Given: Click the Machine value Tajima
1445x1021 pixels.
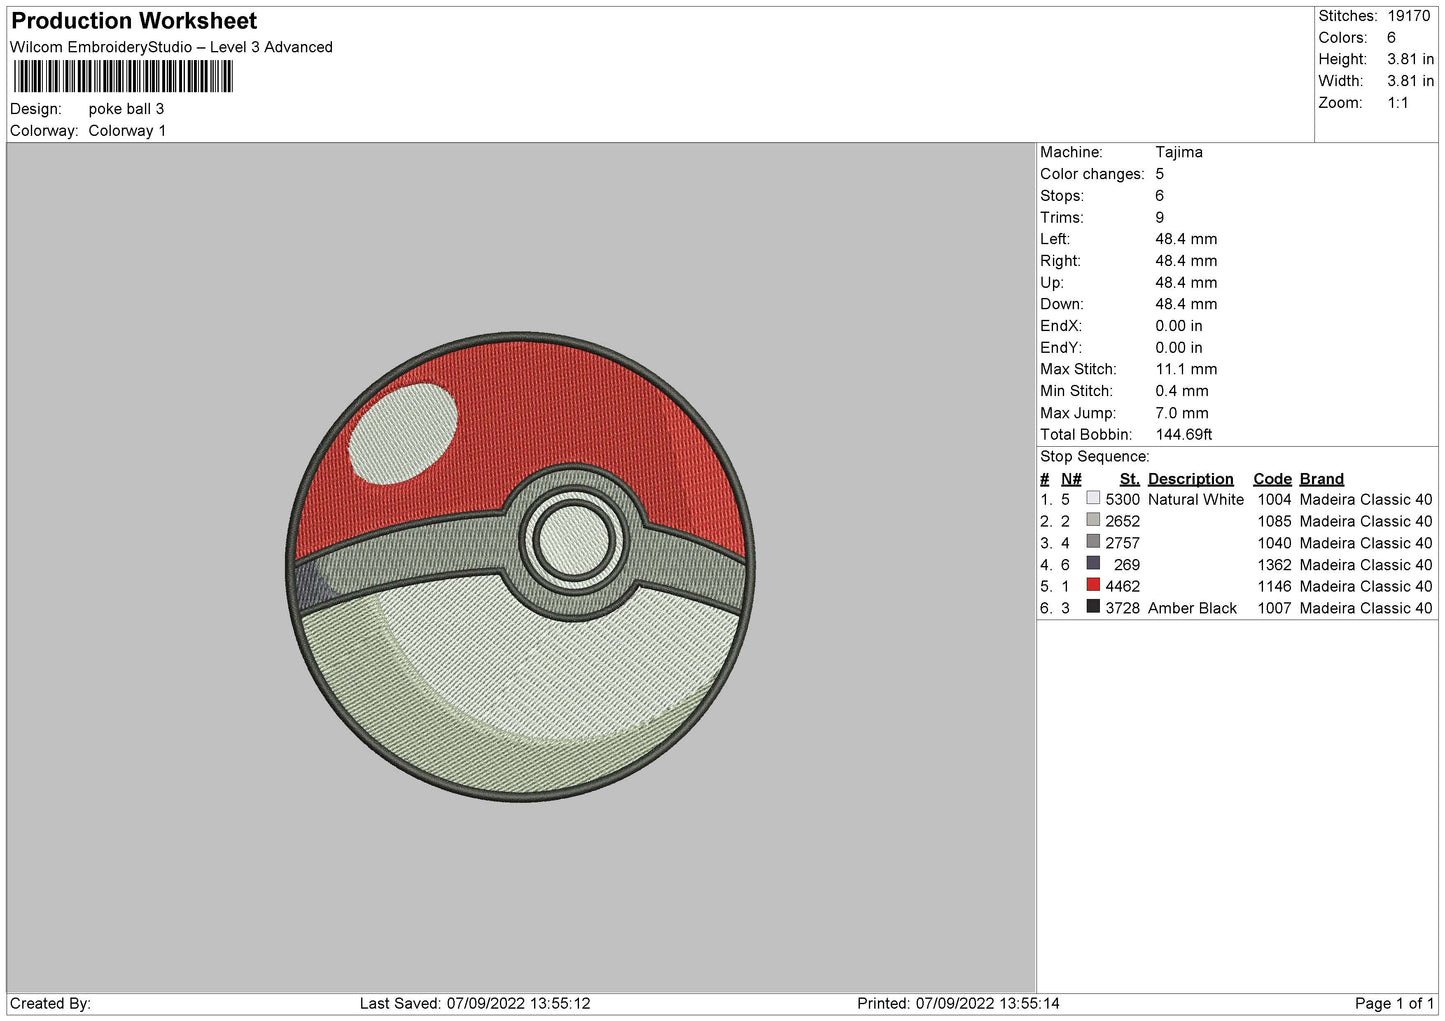Looking at the screenshot, I should coord(1178,152).
